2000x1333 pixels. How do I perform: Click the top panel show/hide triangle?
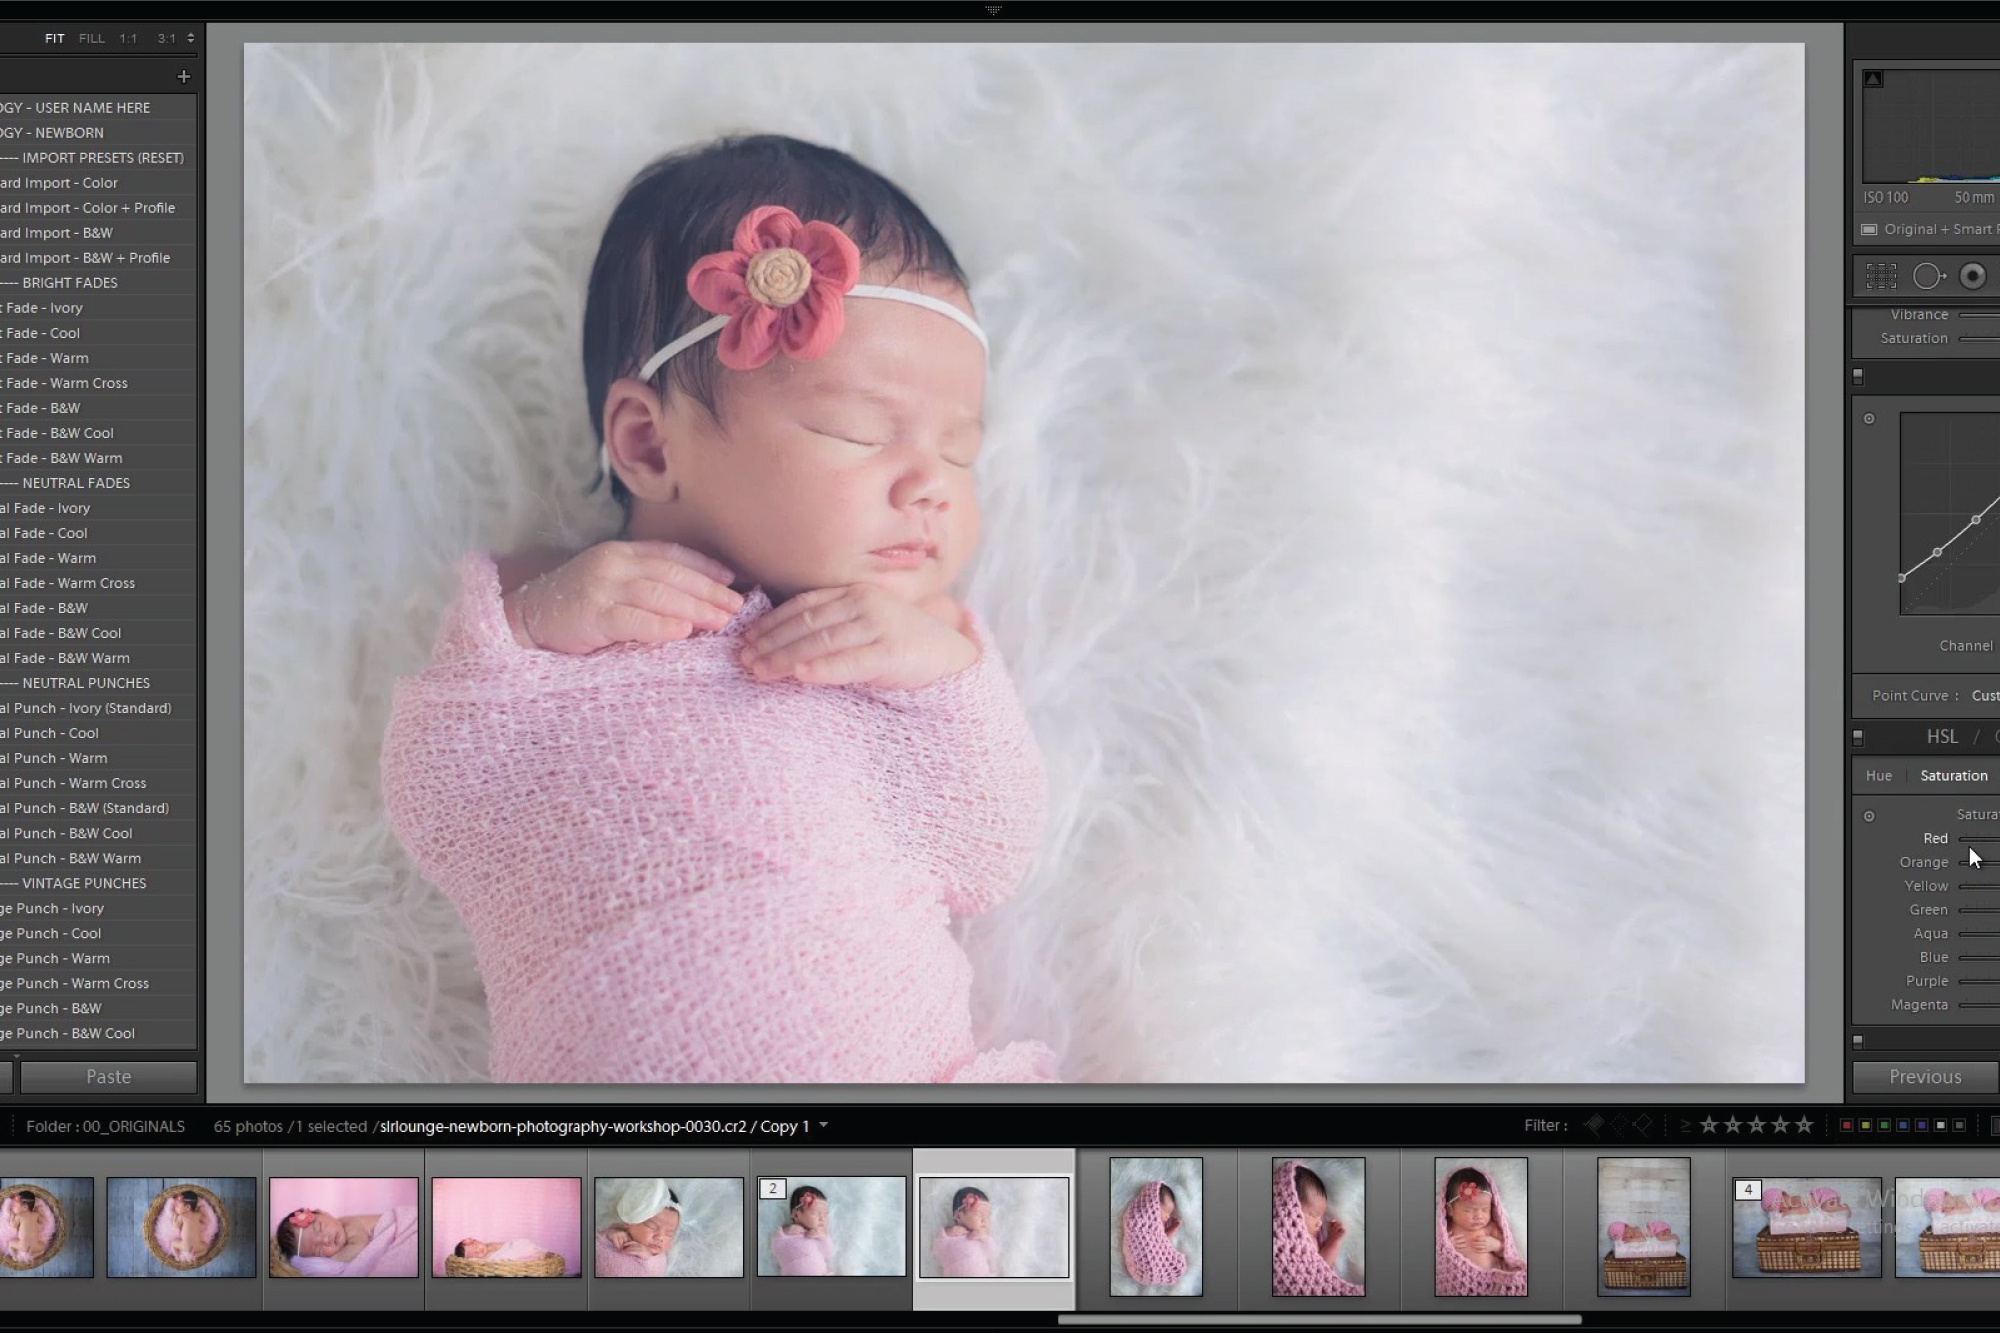pyautogui.click(x=993, y=10)
